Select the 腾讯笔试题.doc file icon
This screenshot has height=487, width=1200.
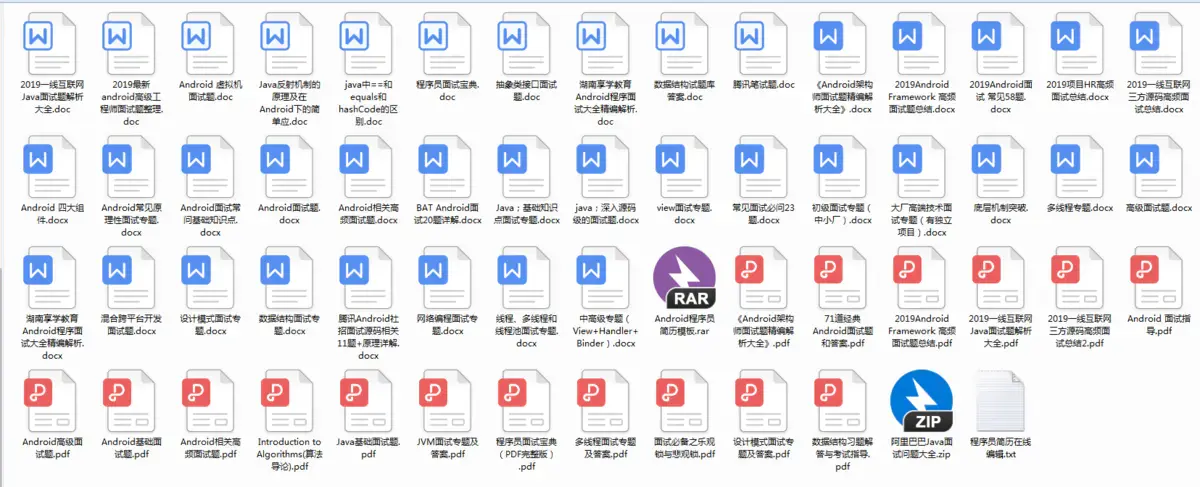coord(763,46)
